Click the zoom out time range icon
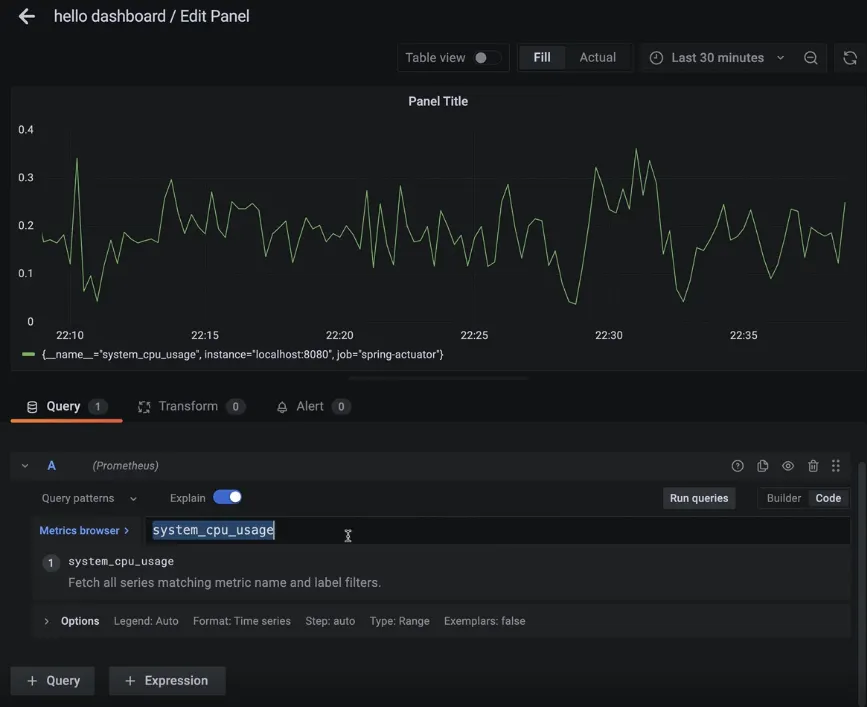The height and width of the screenshot is (707, 867). [x=811, y=58]
